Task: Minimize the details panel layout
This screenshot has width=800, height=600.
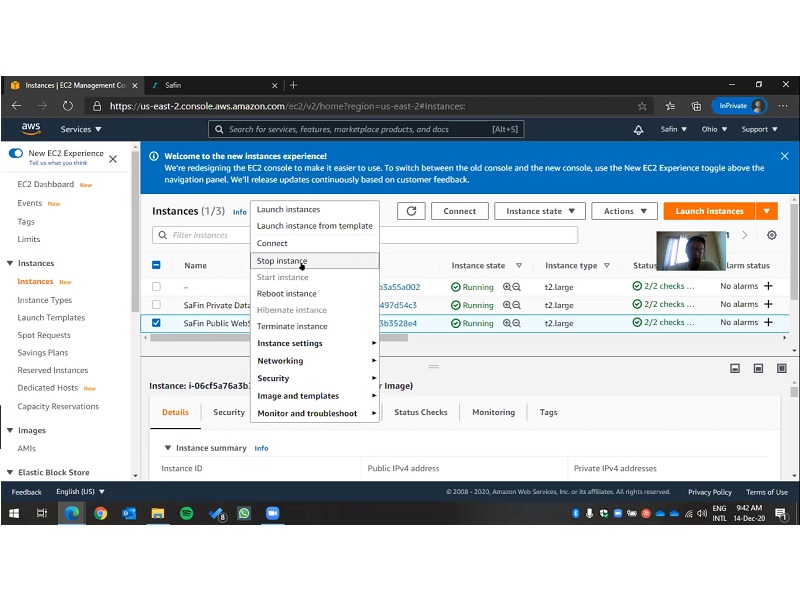Action: [735, 368]
